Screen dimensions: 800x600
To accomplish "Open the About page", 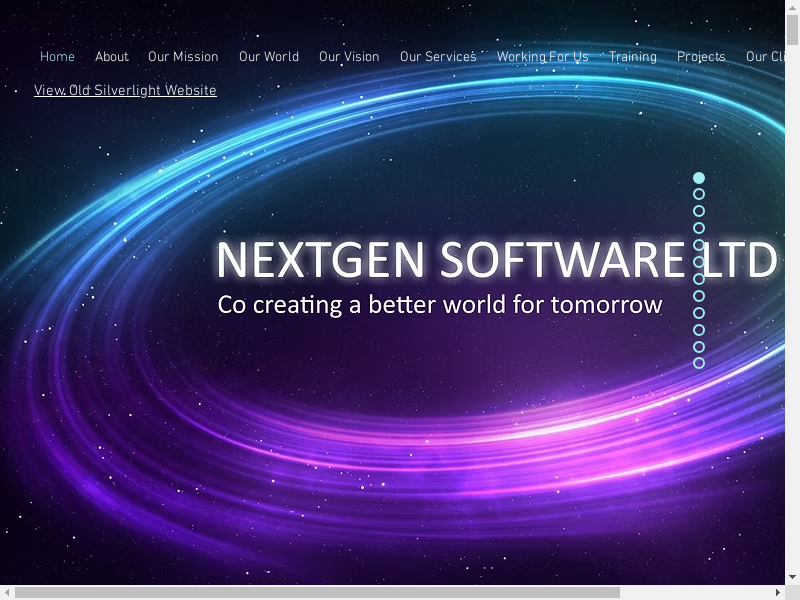I will [111, 57].
